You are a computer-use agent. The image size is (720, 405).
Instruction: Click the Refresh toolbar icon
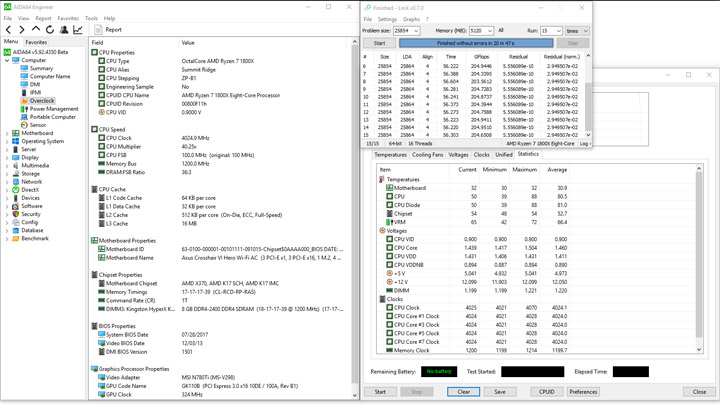pyautogui.click(x=50, y=30)
